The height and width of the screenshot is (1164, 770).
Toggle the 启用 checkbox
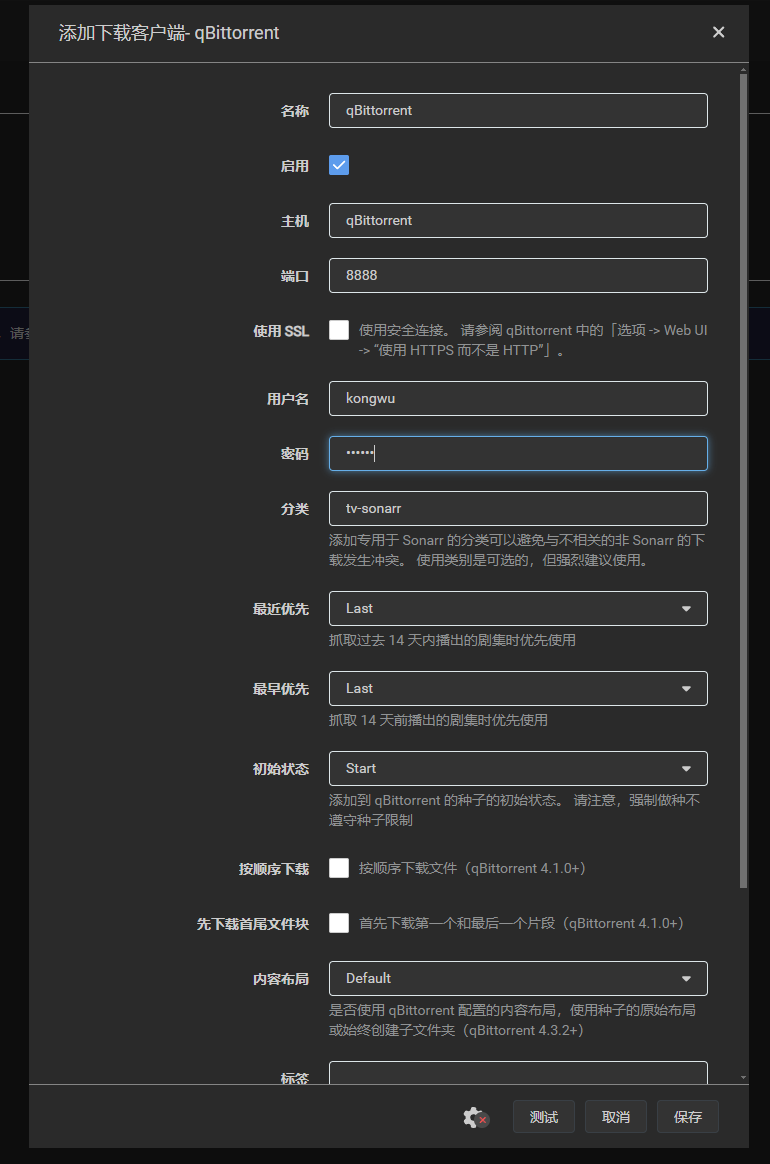coord(339,165)
